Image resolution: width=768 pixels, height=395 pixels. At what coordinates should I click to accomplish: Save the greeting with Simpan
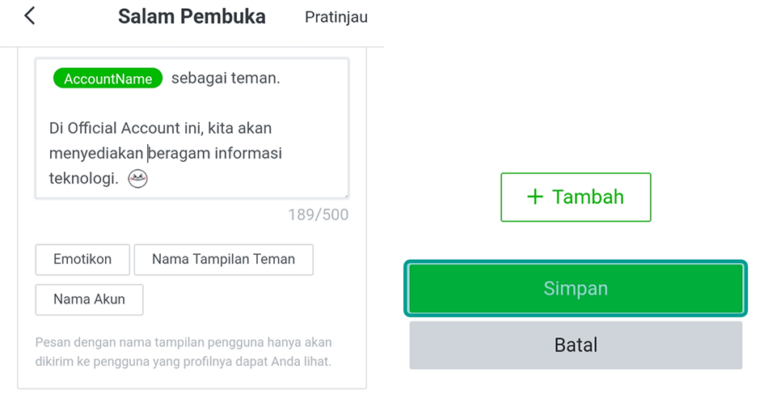point(576,289)
